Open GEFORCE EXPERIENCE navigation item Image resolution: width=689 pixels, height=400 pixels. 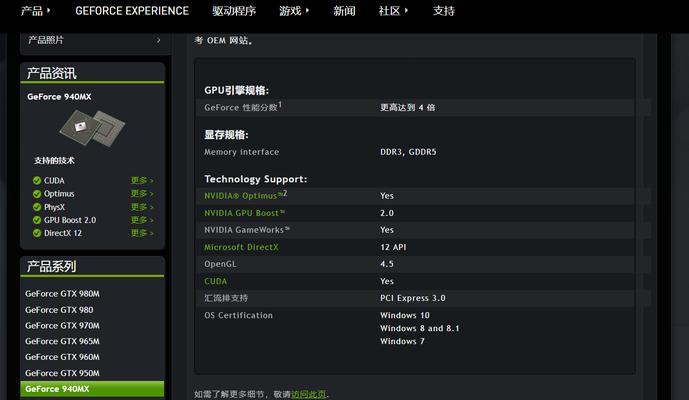point(132,11)
